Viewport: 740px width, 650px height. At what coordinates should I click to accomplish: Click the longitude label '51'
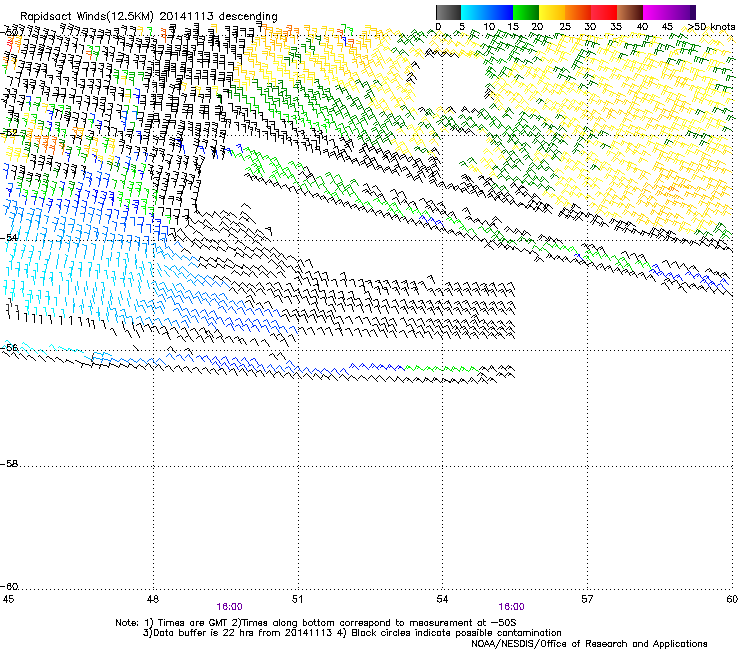(x=297, y=599)
